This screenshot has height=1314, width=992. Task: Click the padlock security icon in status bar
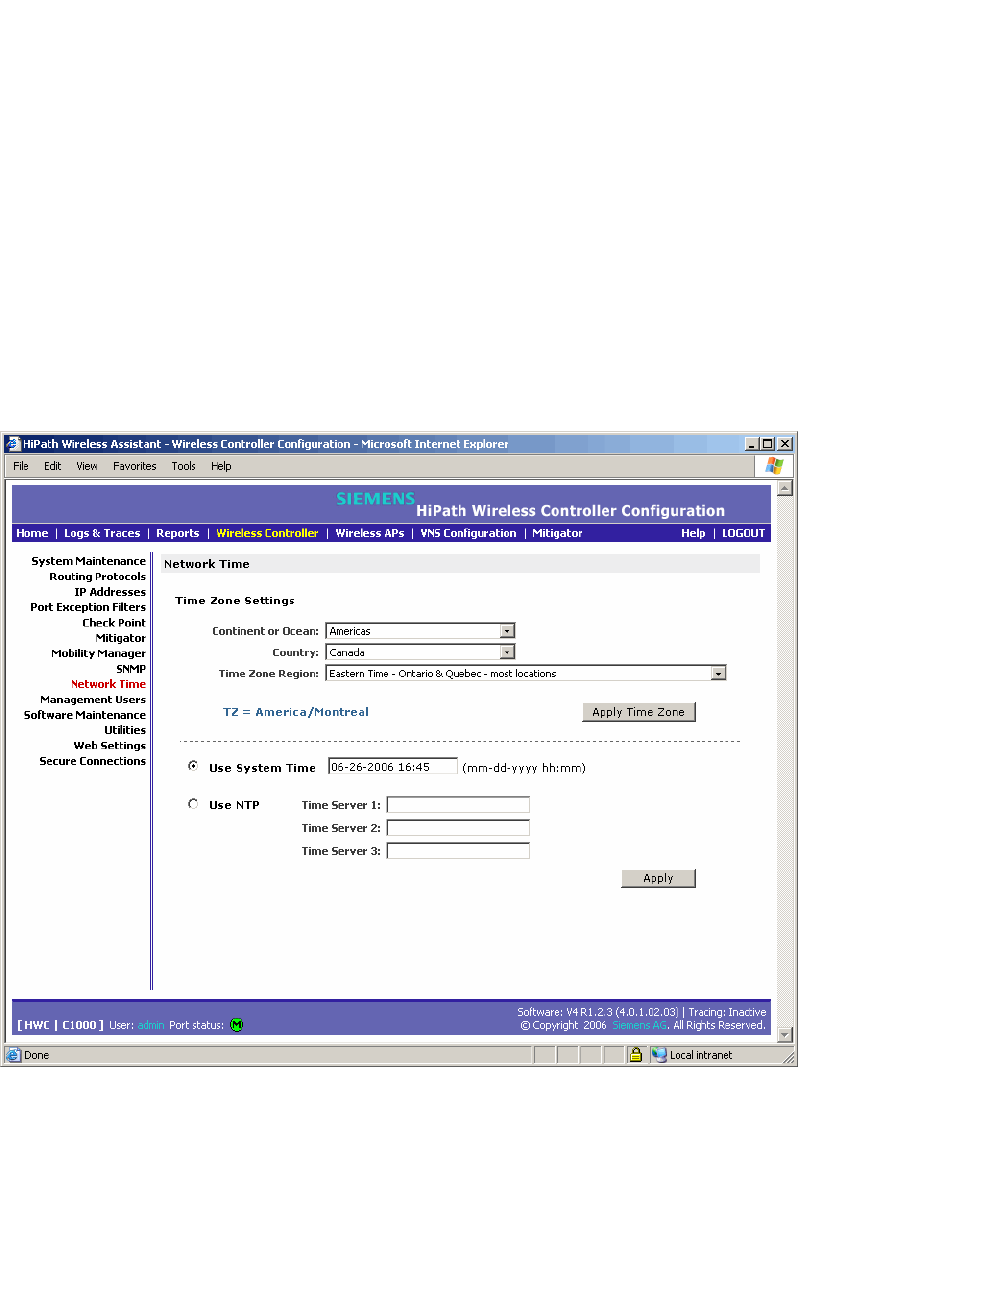coord(635,1055)
